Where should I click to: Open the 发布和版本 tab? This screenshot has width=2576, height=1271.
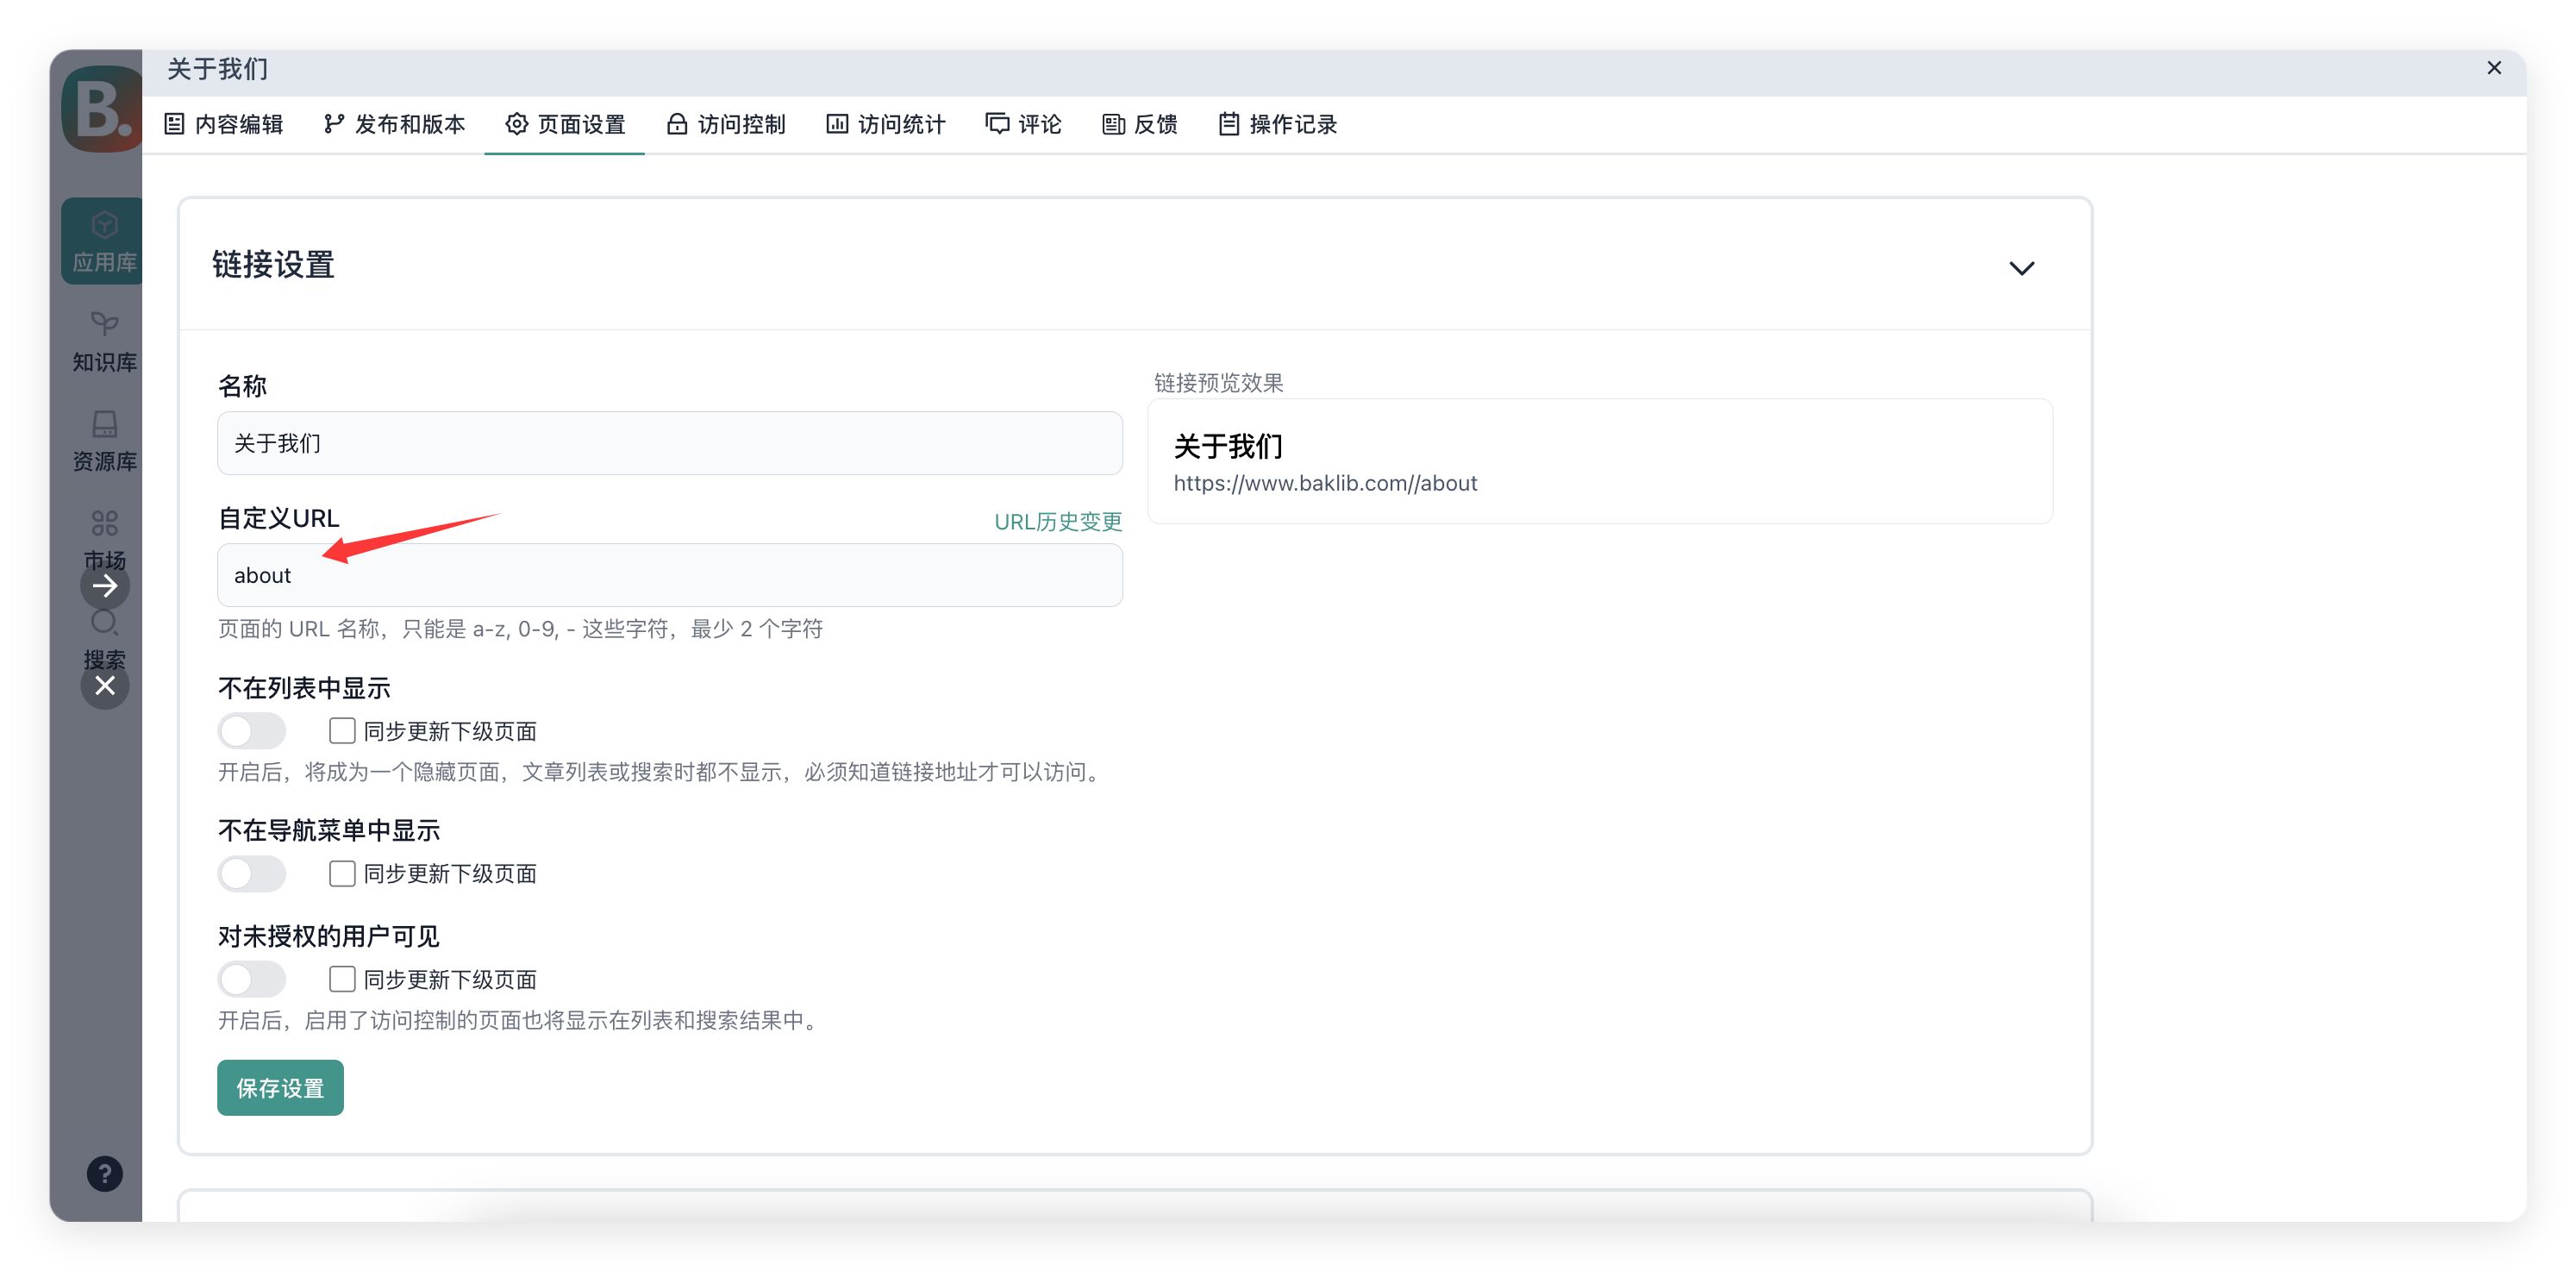(x=395, y=124)
